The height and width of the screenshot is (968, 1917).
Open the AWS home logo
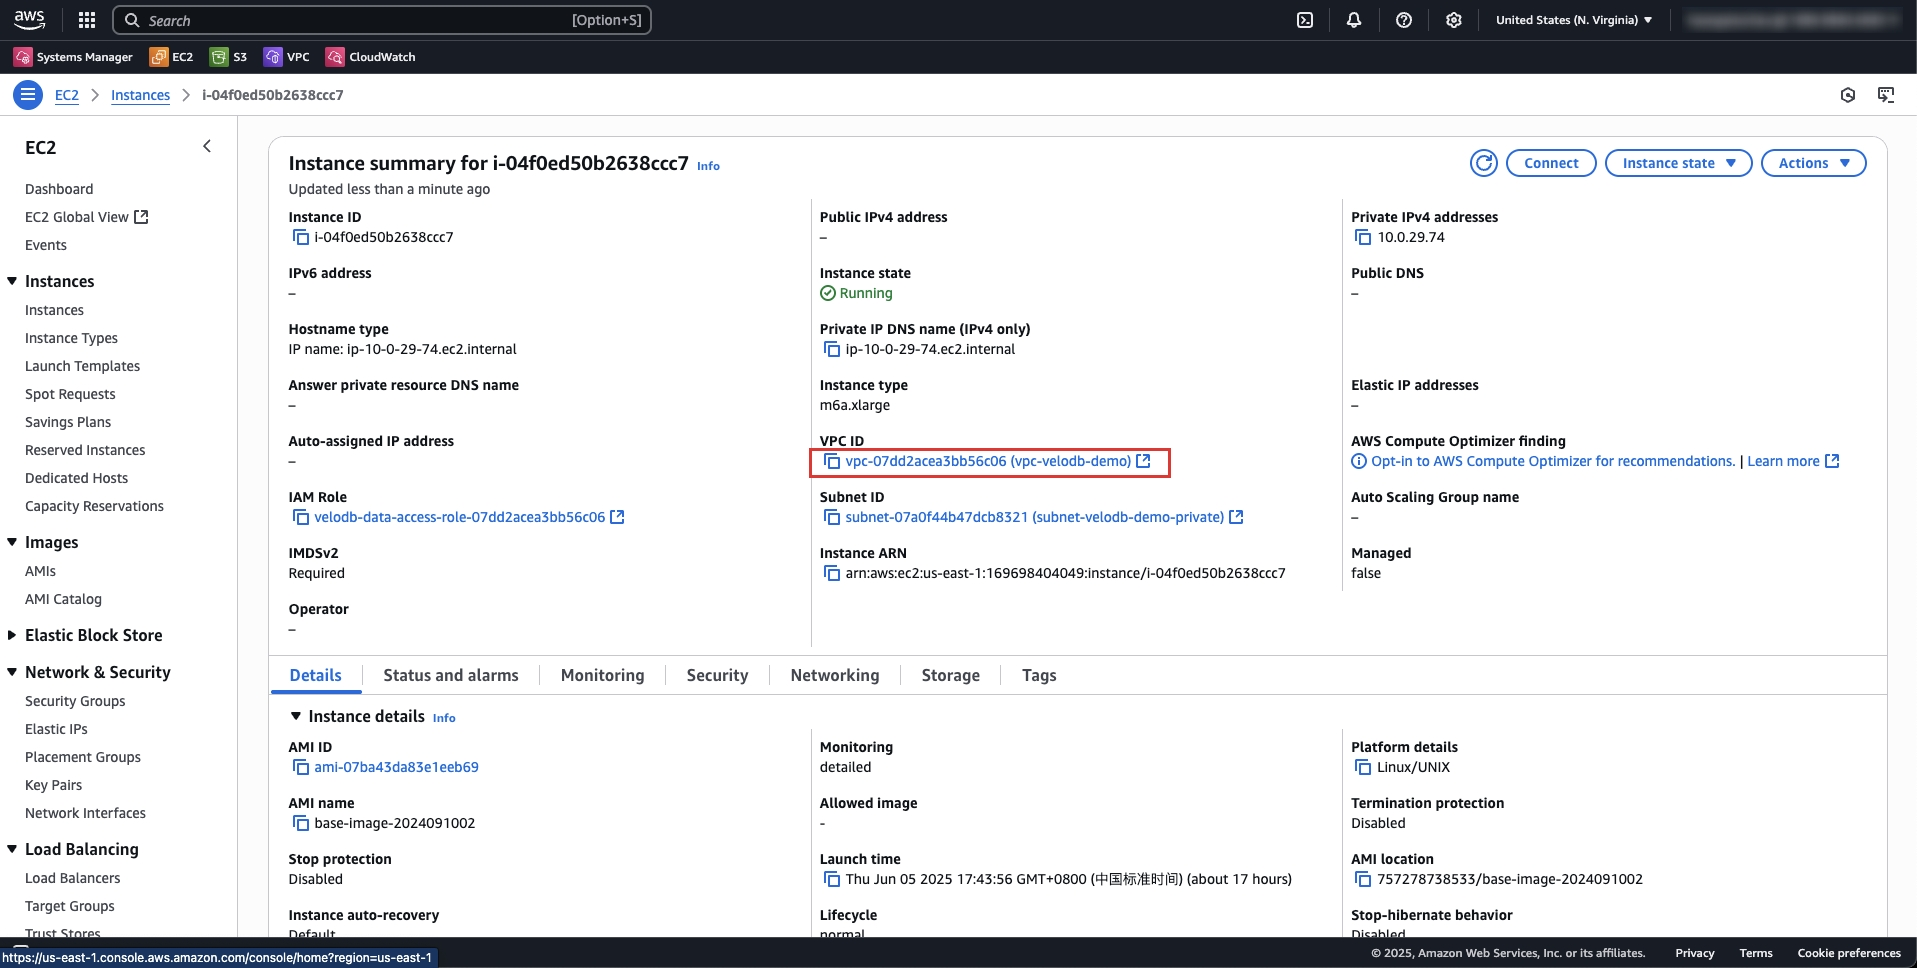pyautogui.click(x=29, y=20)
